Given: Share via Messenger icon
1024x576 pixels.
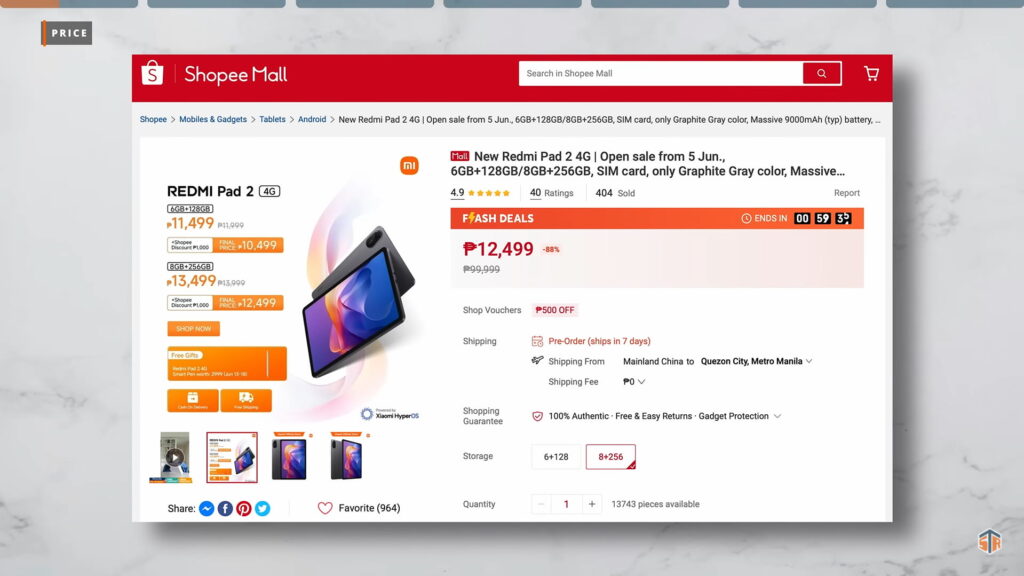Looking at the screenshot, I should click(206, 508).
